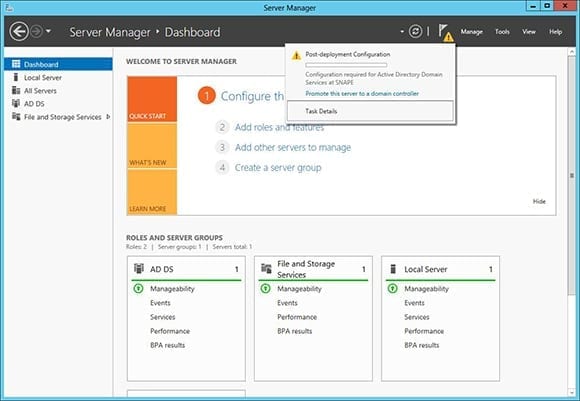Image resolution: width=580 pixels, height=401 pixels.
Task: Open Task Details in notification popup
Action: (x=370, y=111)
